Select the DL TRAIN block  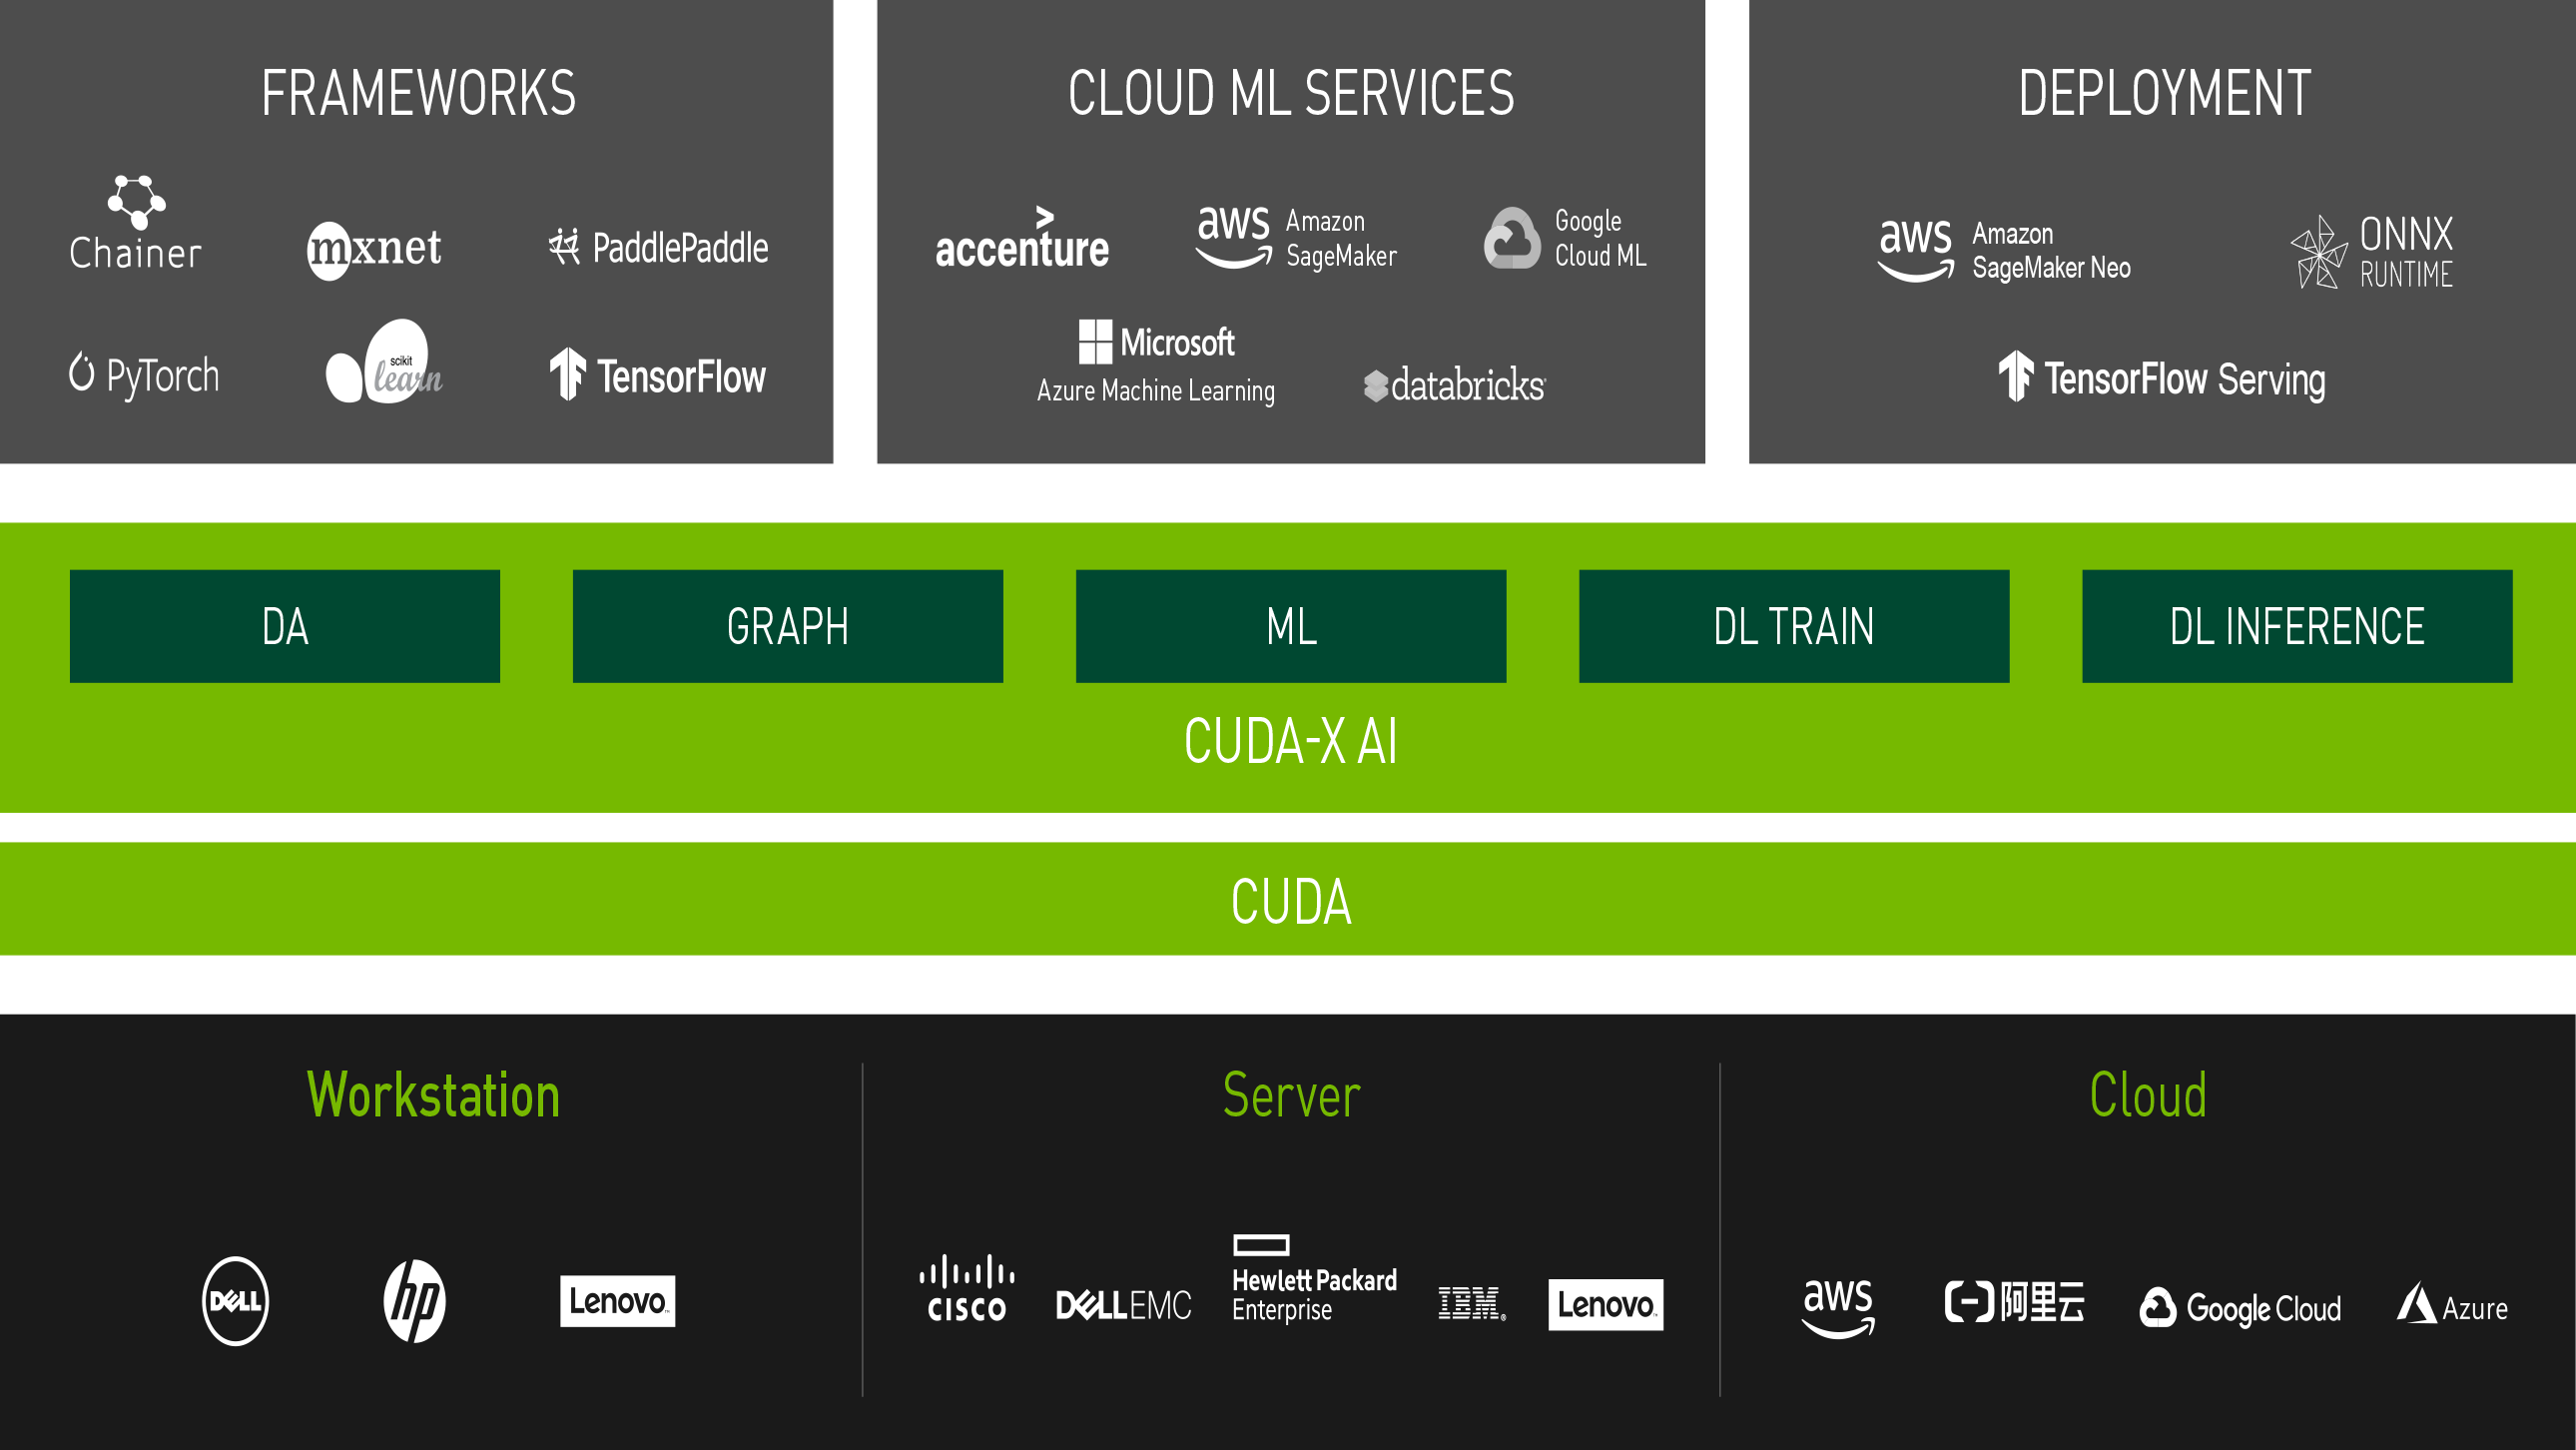(x=1793, y=626)
